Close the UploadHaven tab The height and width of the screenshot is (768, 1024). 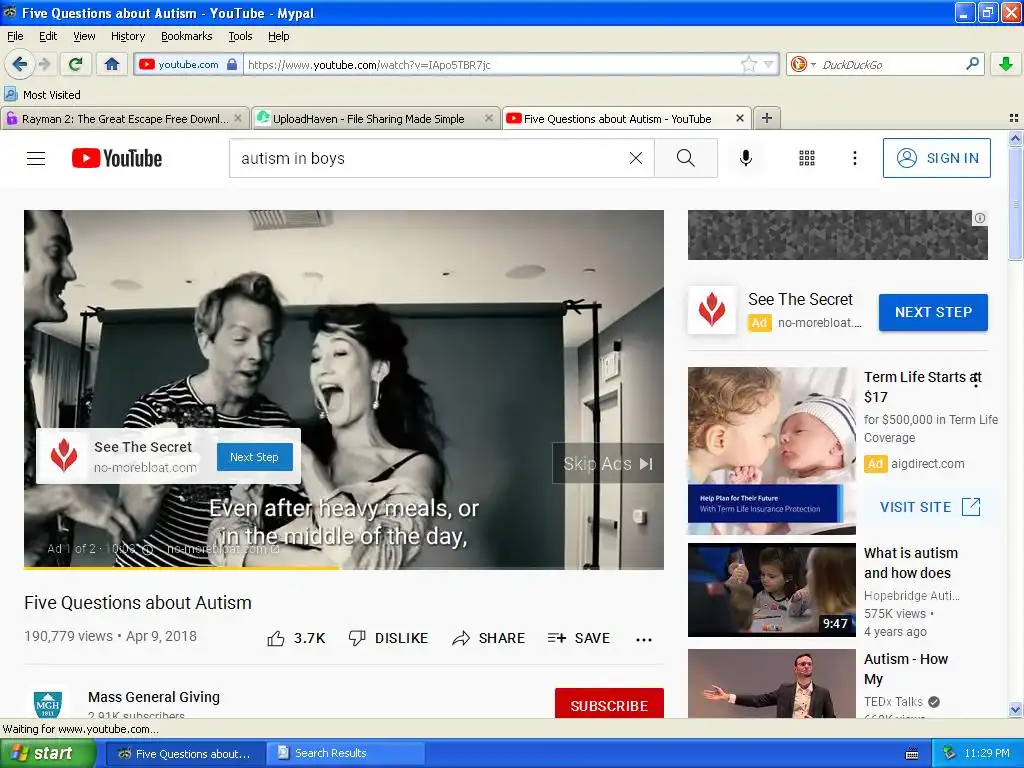488,118
